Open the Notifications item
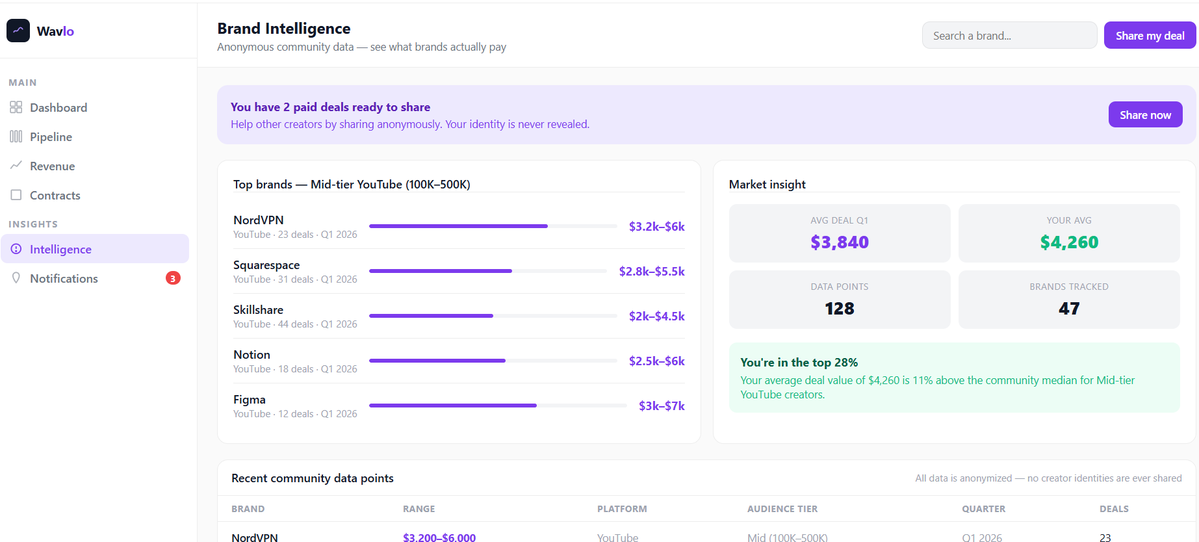This screenshot has height=542, width=1199. (95, 278)
